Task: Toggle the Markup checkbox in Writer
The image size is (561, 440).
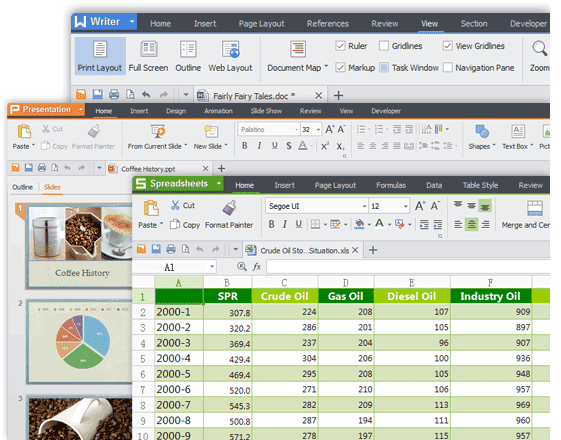Action: (340, 67)
